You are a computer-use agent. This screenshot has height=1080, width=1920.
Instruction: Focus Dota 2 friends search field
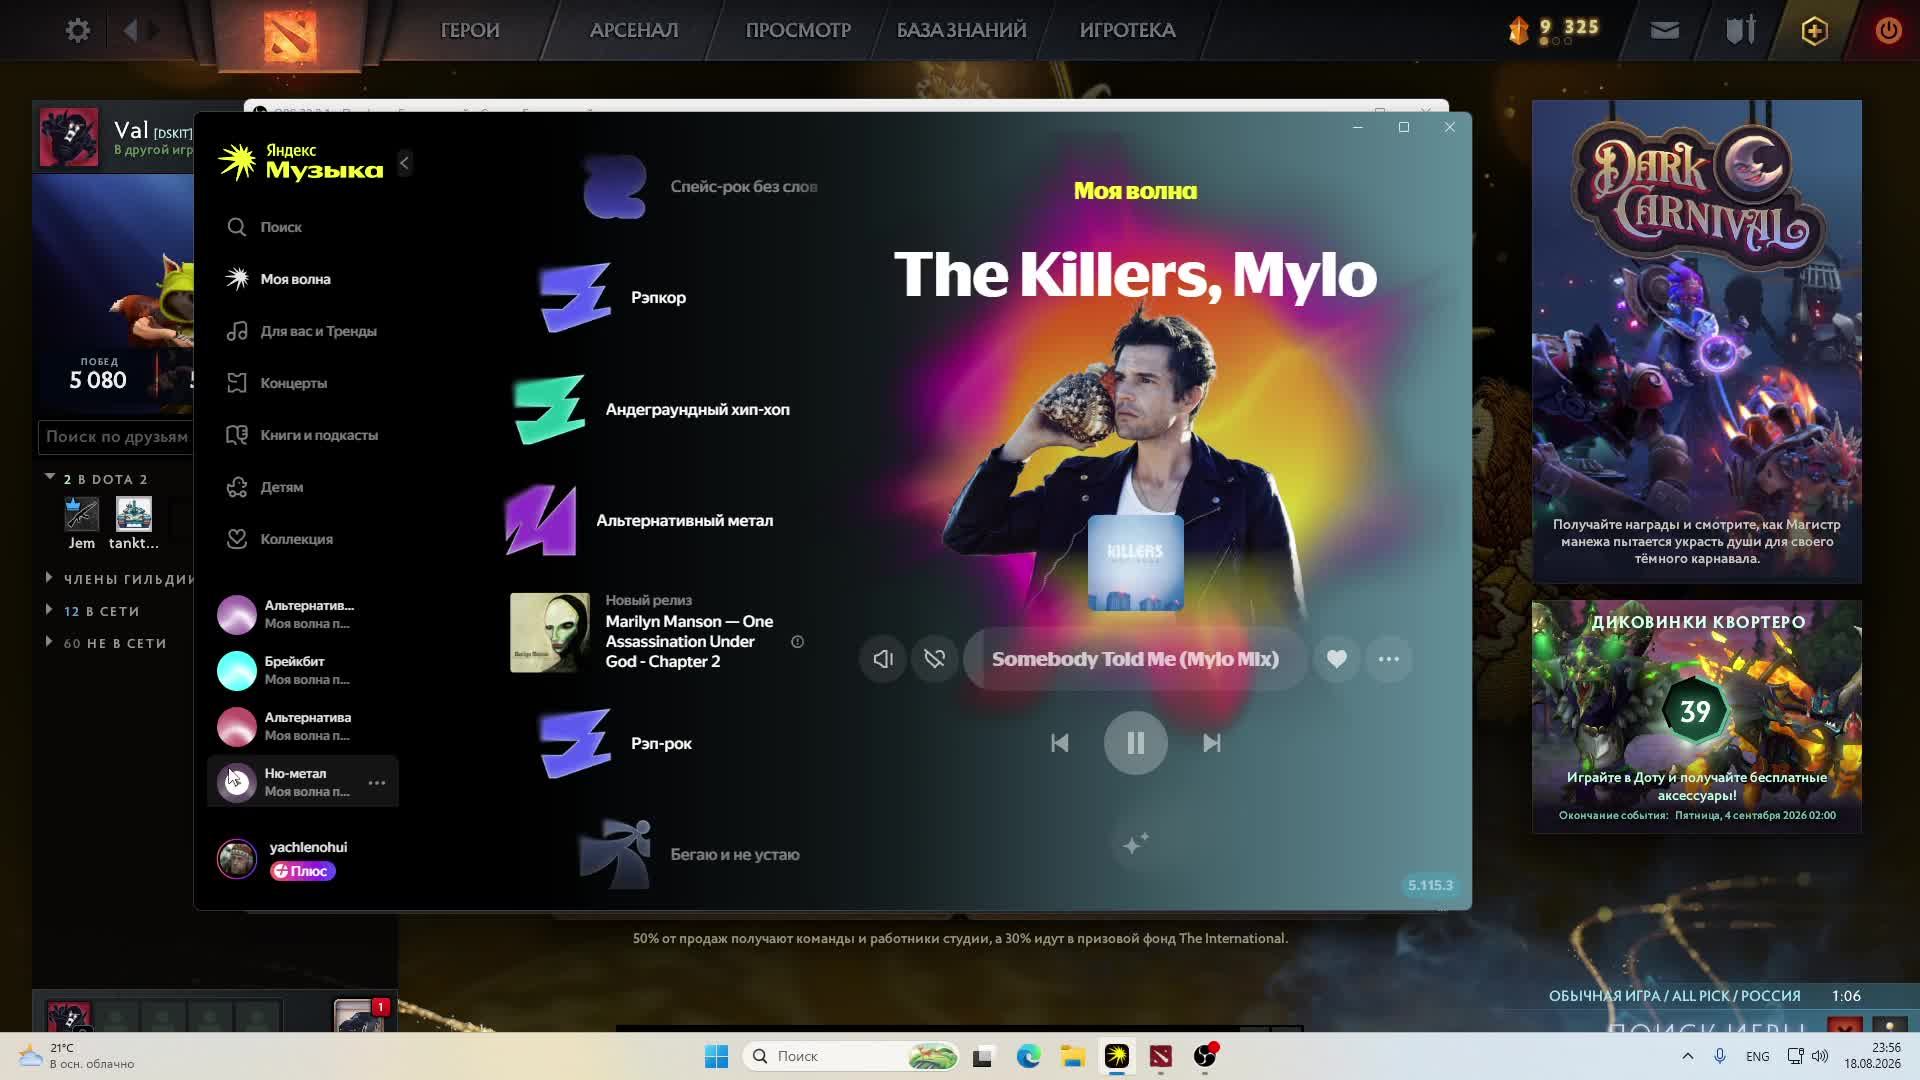click(116, 437)
